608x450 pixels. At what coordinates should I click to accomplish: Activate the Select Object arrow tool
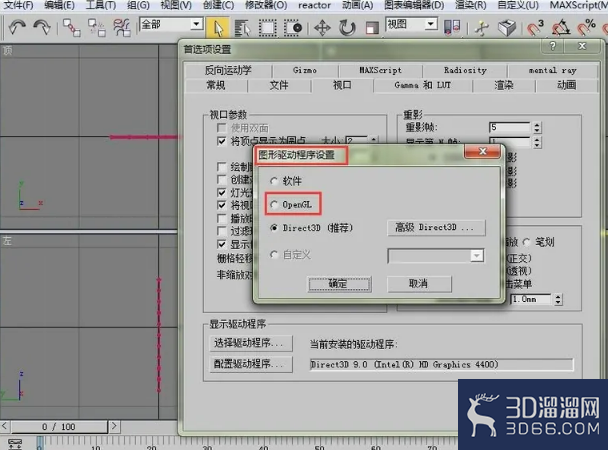pyautogui.click(x=218, y=28)
